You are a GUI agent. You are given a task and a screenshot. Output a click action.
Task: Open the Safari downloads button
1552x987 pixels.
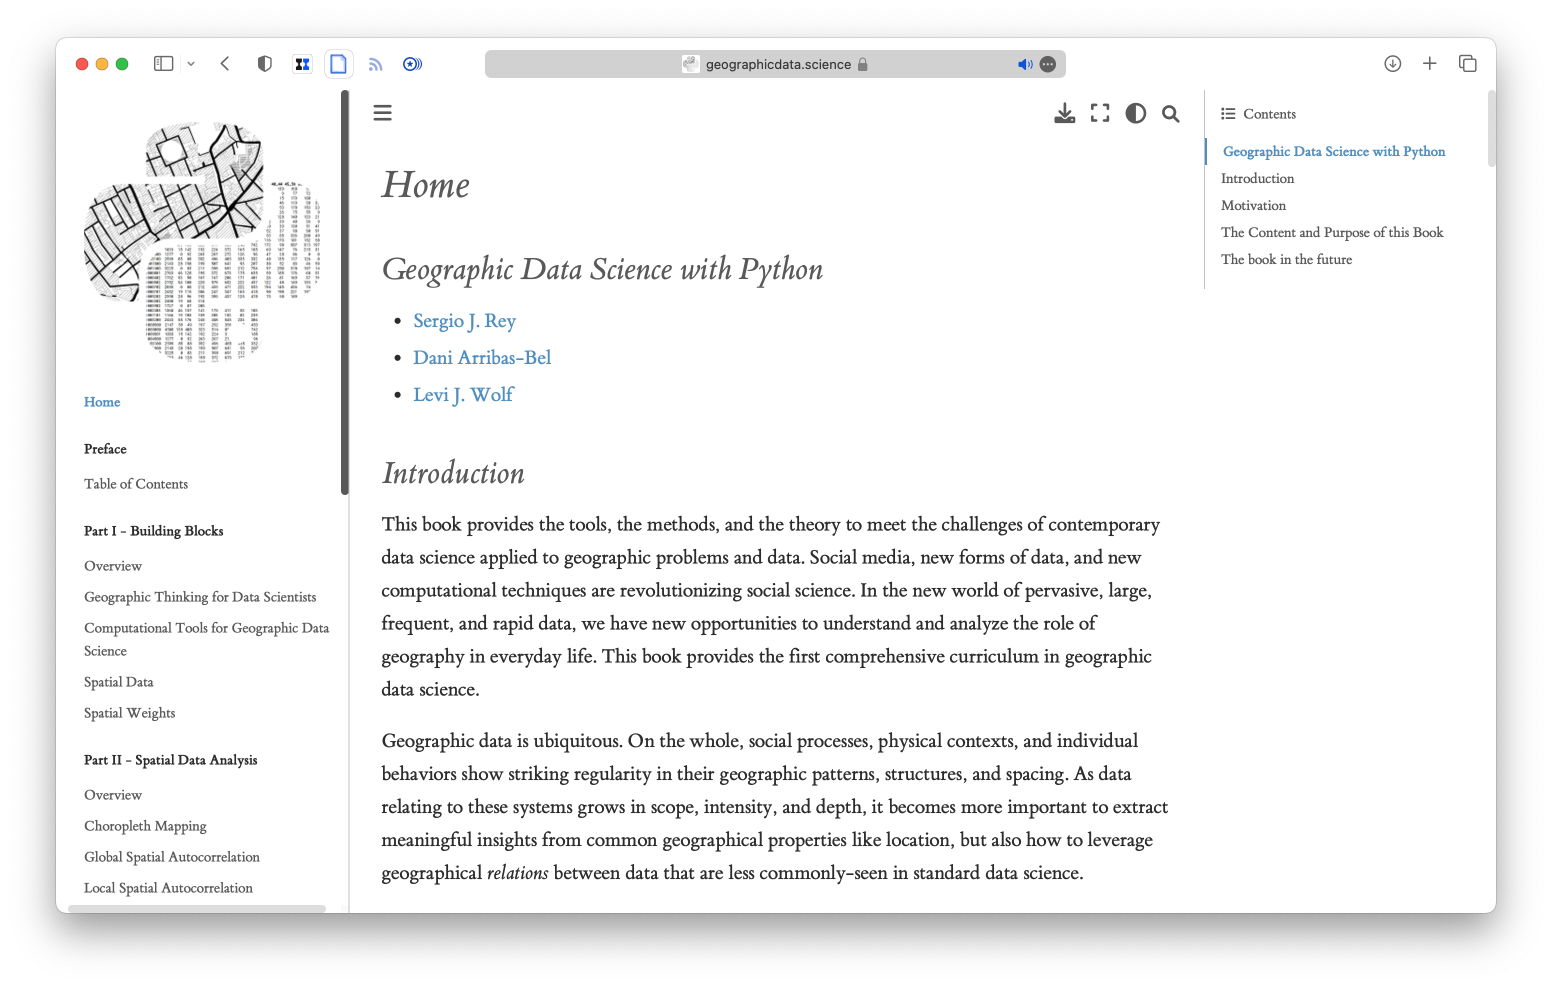pos(1392,64)
